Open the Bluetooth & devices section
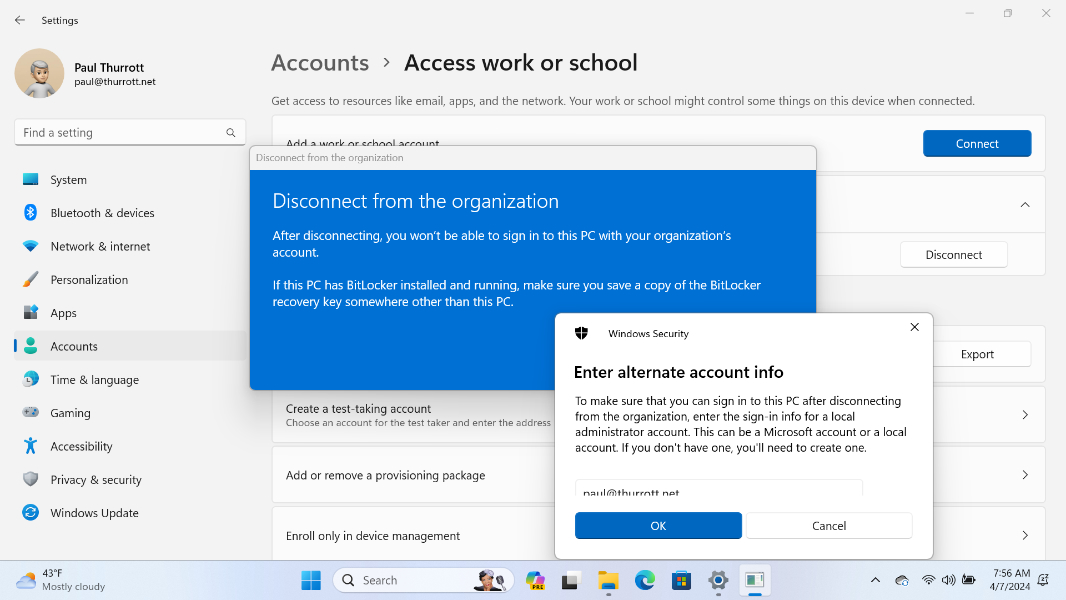Image resolution: width=1066 pixels, height=600 pixels. 102,213
